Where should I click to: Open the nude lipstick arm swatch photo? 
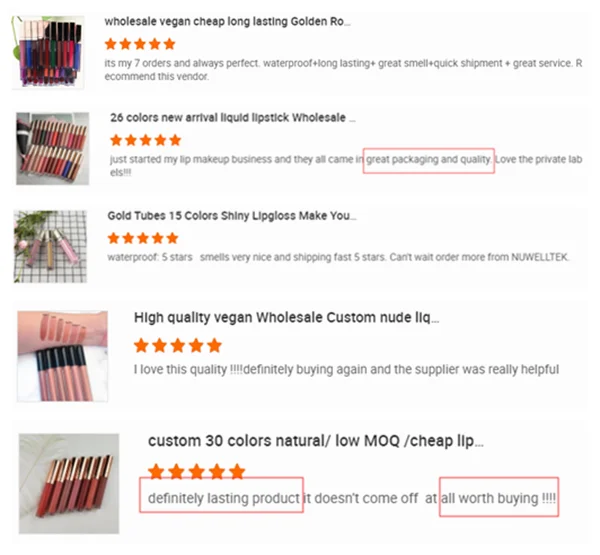coord(62,356)
